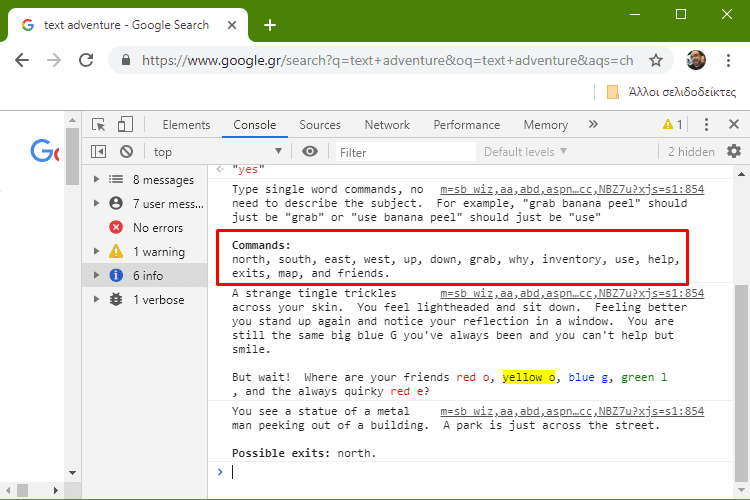This screenshot has height=500, width=750.
Task: Expand the 7 user messages group
Action: point(96,203)
